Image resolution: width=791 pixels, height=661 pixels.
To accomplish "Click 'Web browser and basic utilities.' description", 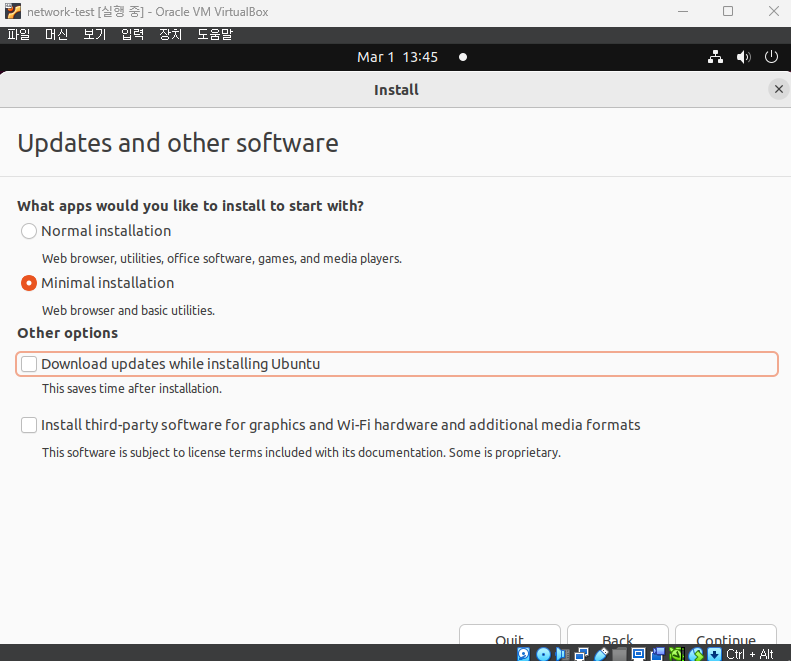I will click(128, 310).
